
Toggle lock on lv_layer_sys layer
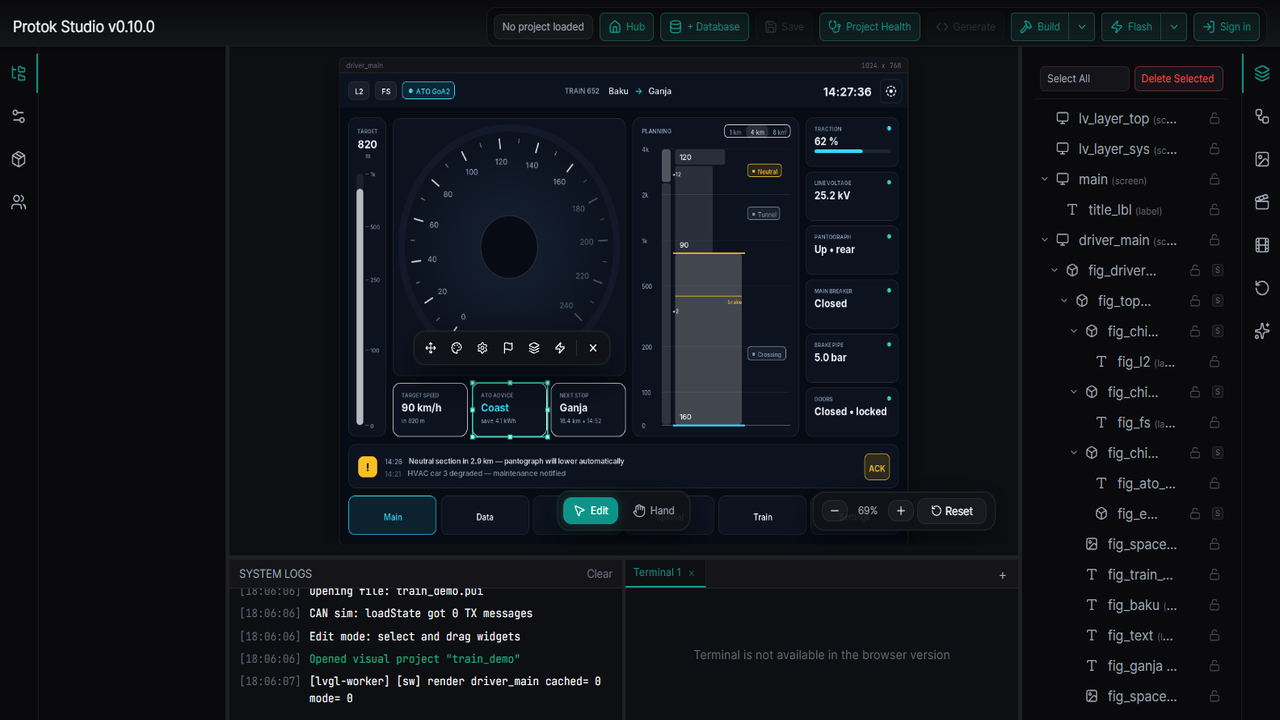pos(1215,149)
